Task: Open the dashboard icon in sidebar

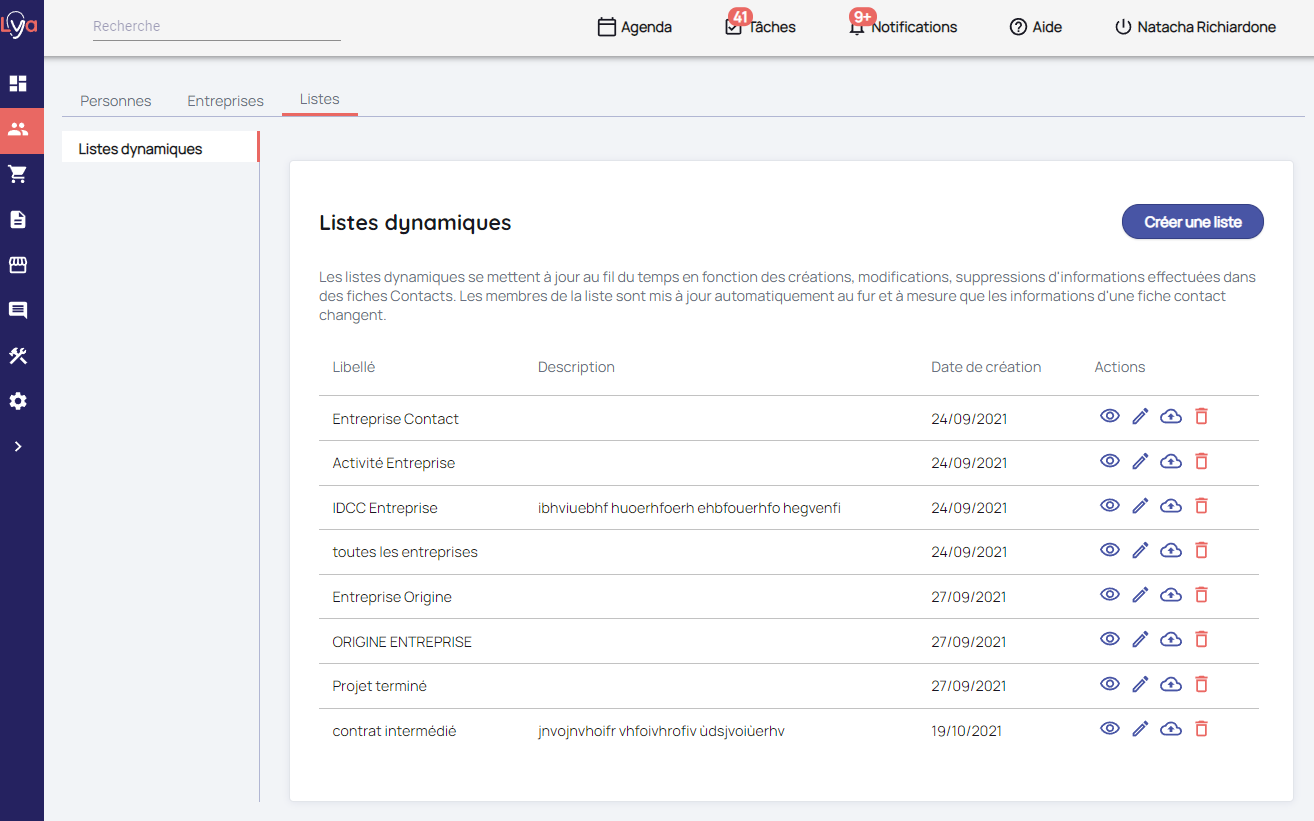Action: pos(18,84)
